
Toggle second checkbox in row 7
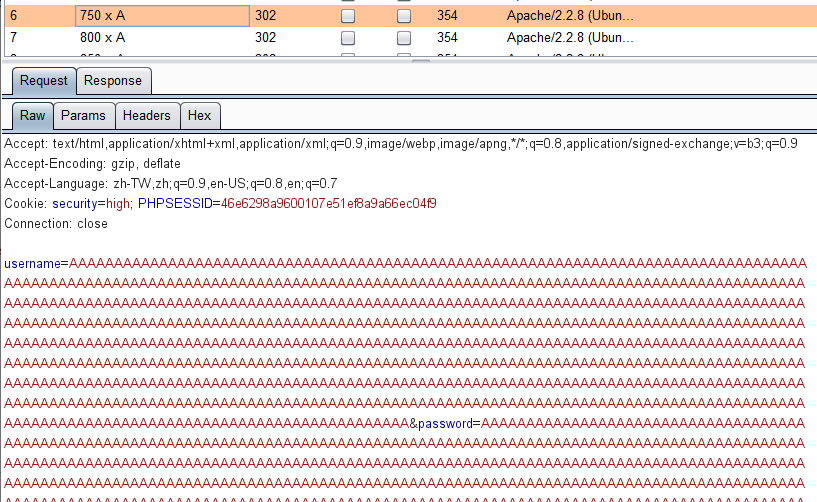404,38
